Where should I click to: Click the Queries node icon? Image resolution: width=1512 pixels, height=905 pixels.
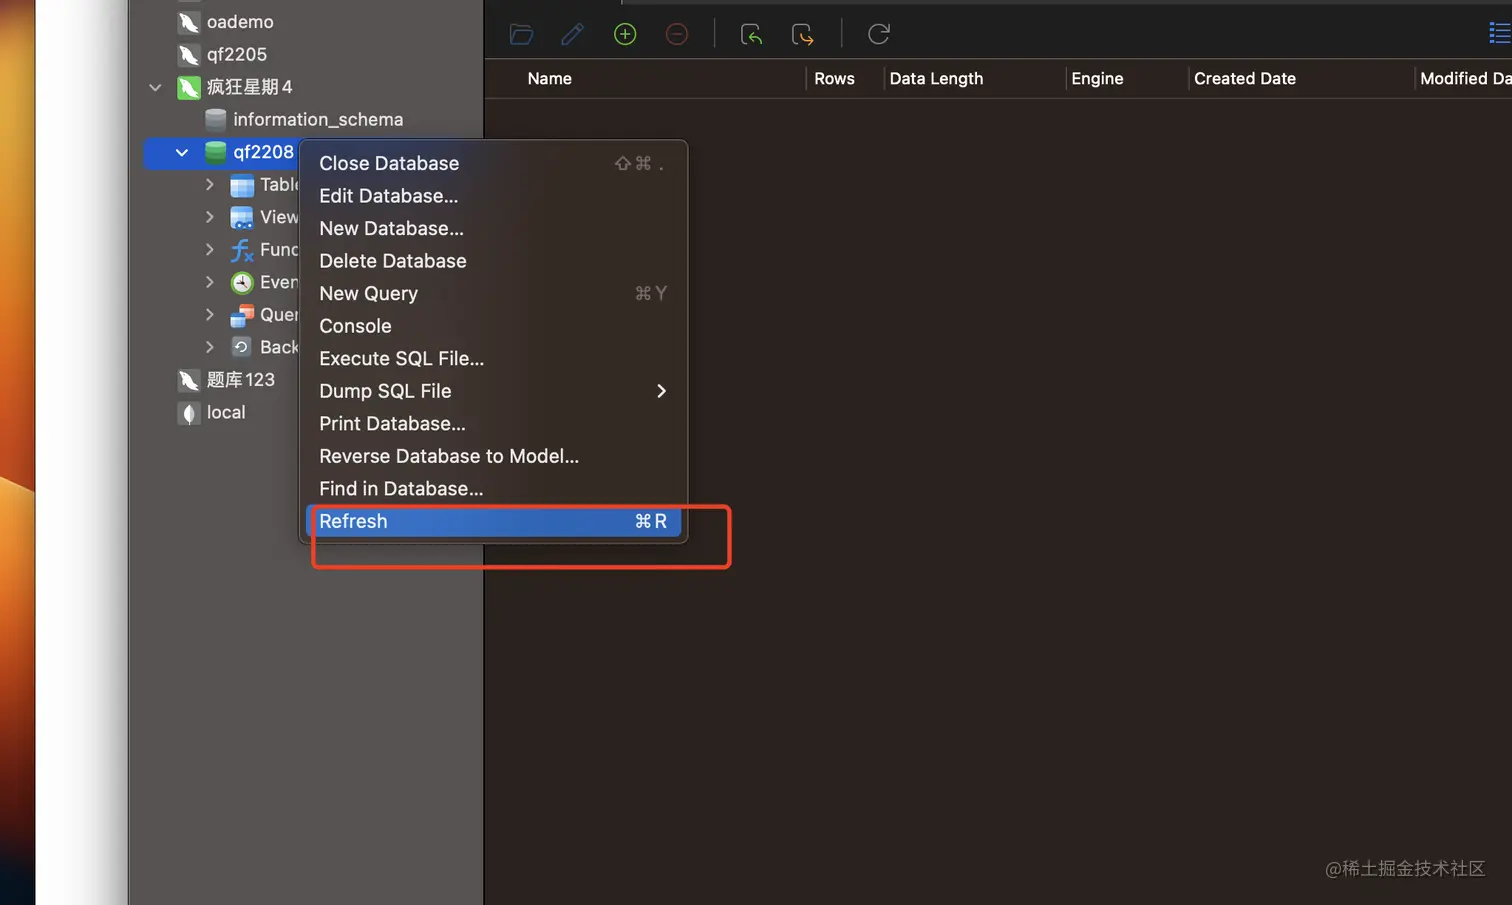242,315
